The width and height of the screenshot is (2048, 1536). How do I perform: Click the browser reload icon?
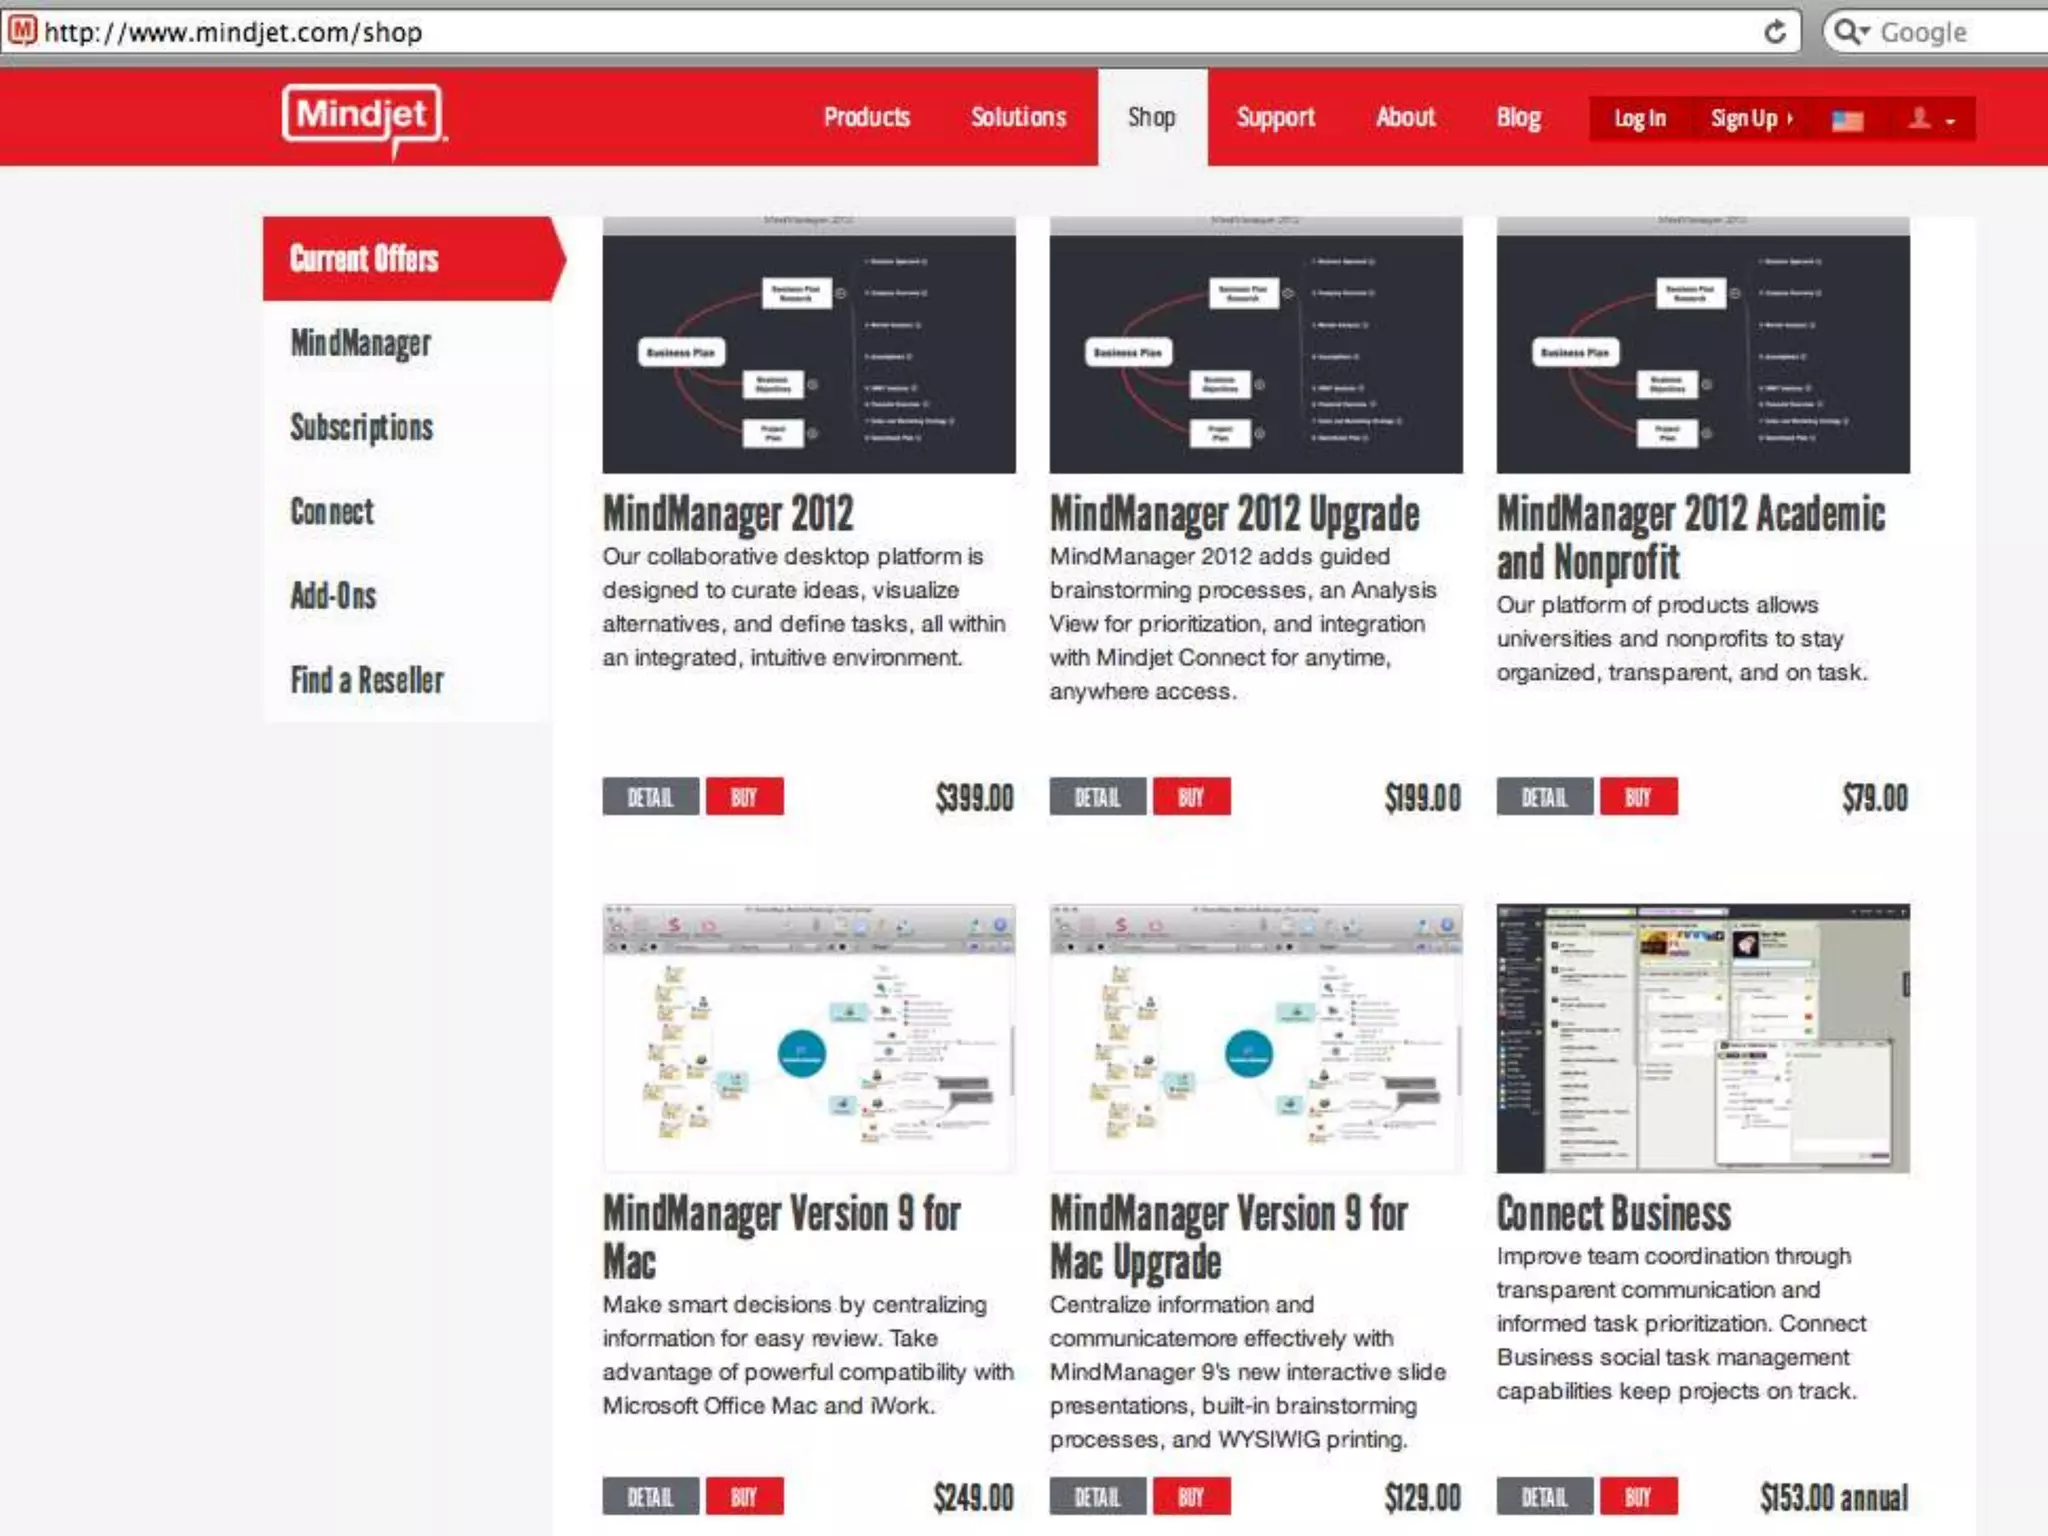1774,32
